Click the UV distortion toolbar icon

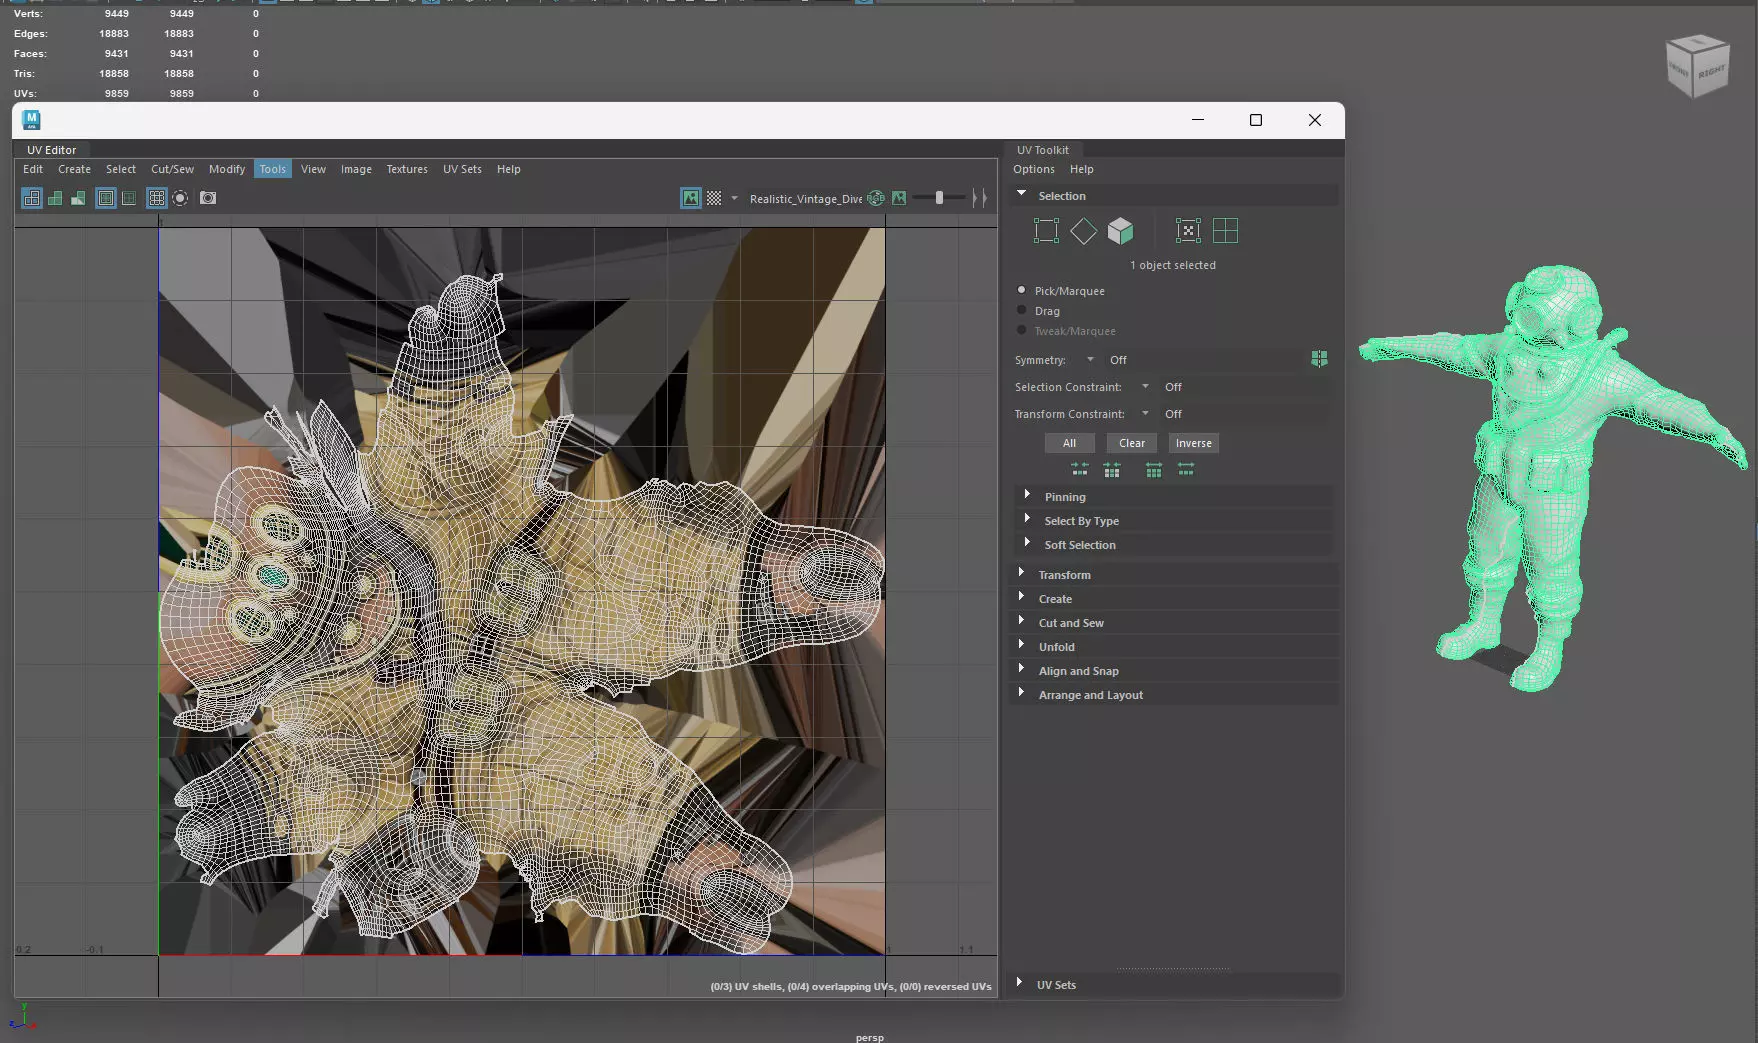click(78, 198)
